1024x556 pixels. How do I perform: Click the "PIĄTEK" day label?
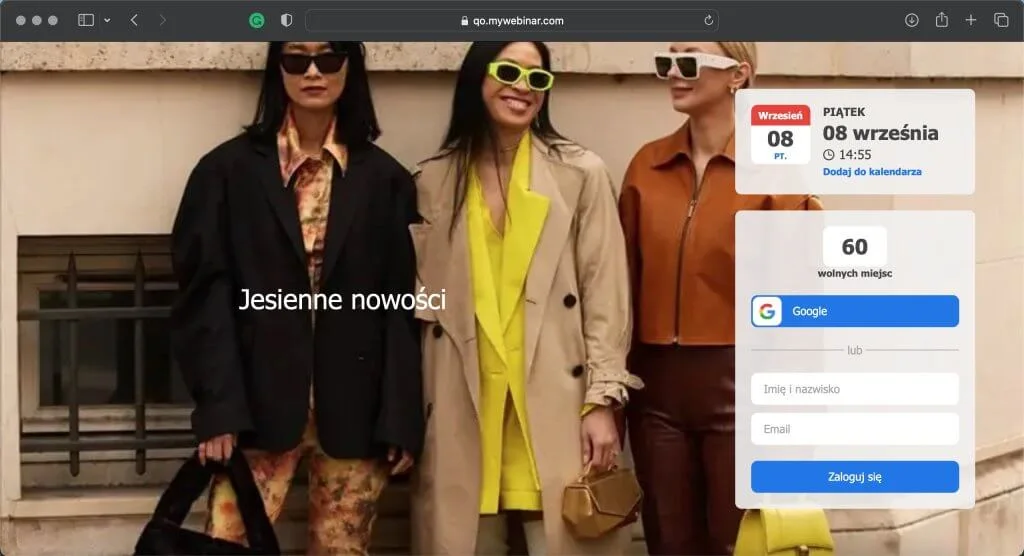click(x=844, y=112)
